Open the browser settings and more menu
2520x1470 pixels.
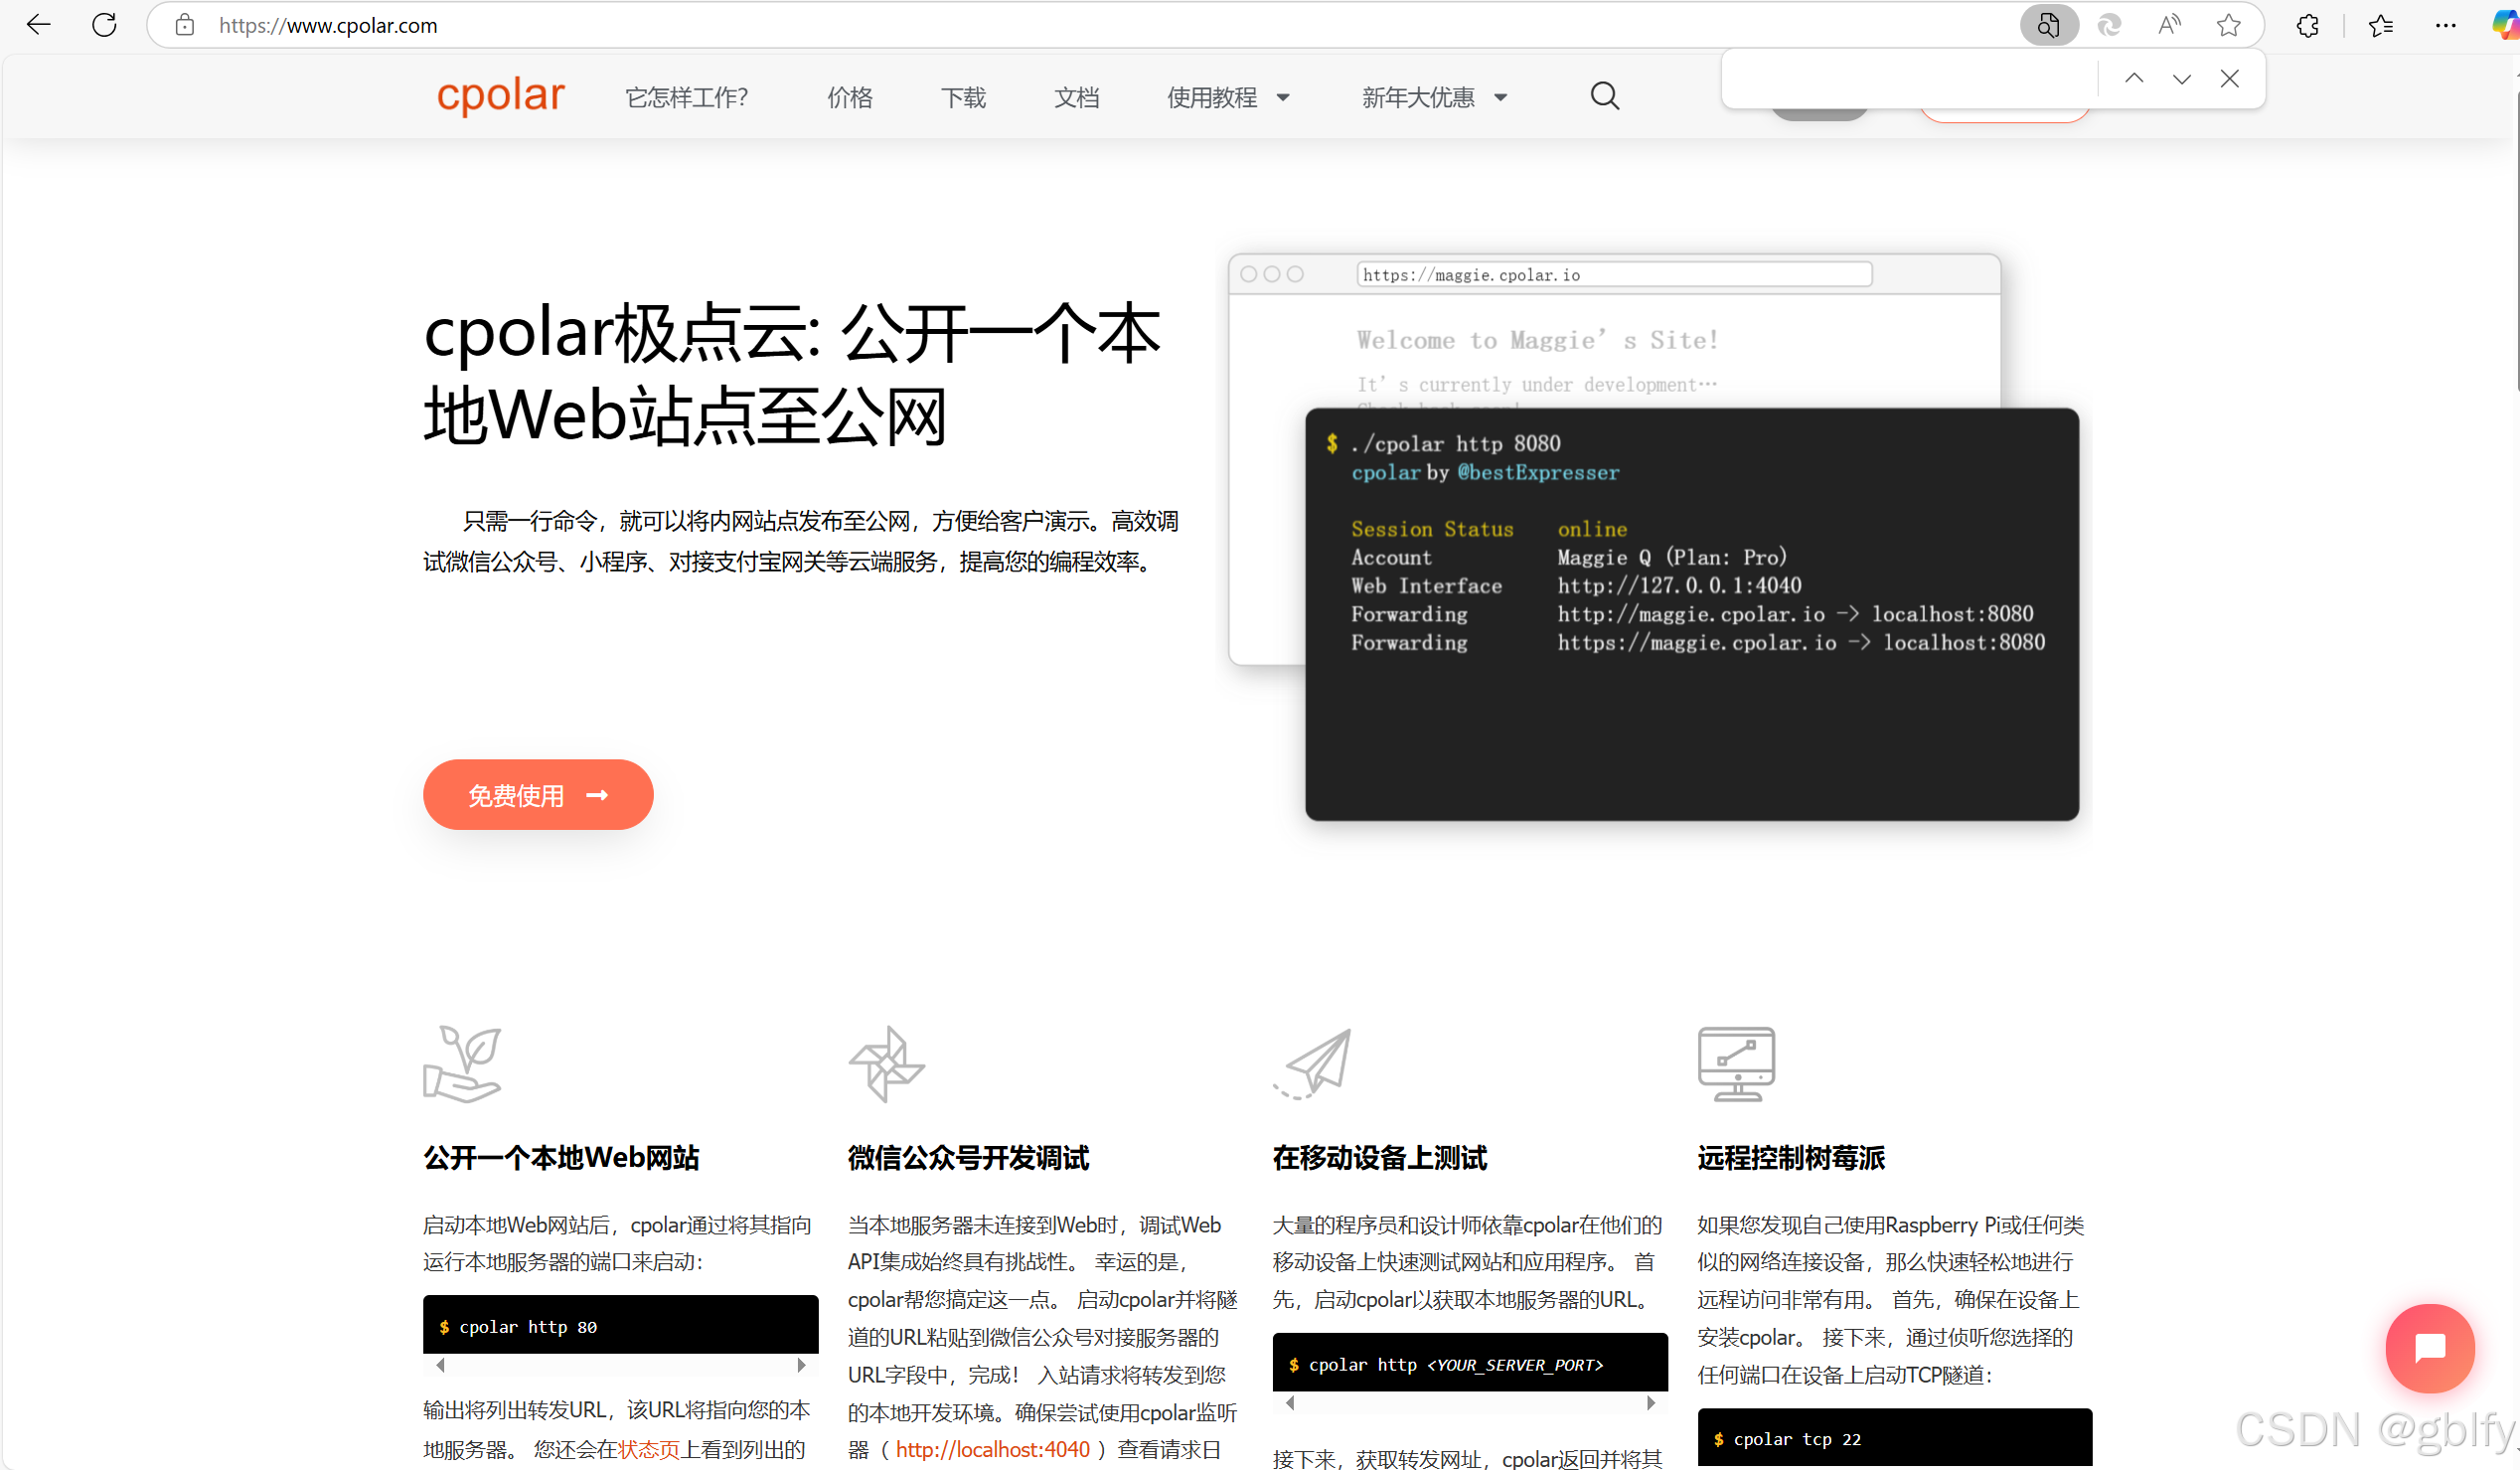coord(2446,25)
